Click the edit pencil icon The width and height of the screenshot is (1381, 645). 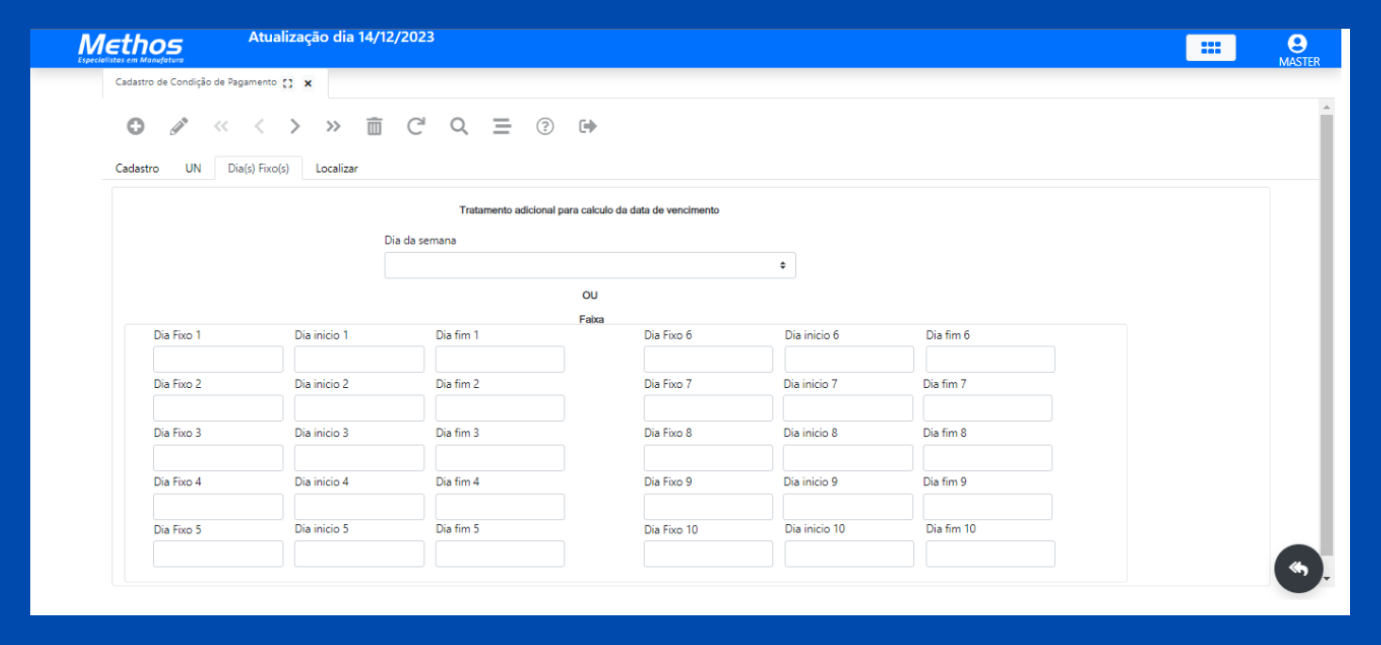coord(178,126)
